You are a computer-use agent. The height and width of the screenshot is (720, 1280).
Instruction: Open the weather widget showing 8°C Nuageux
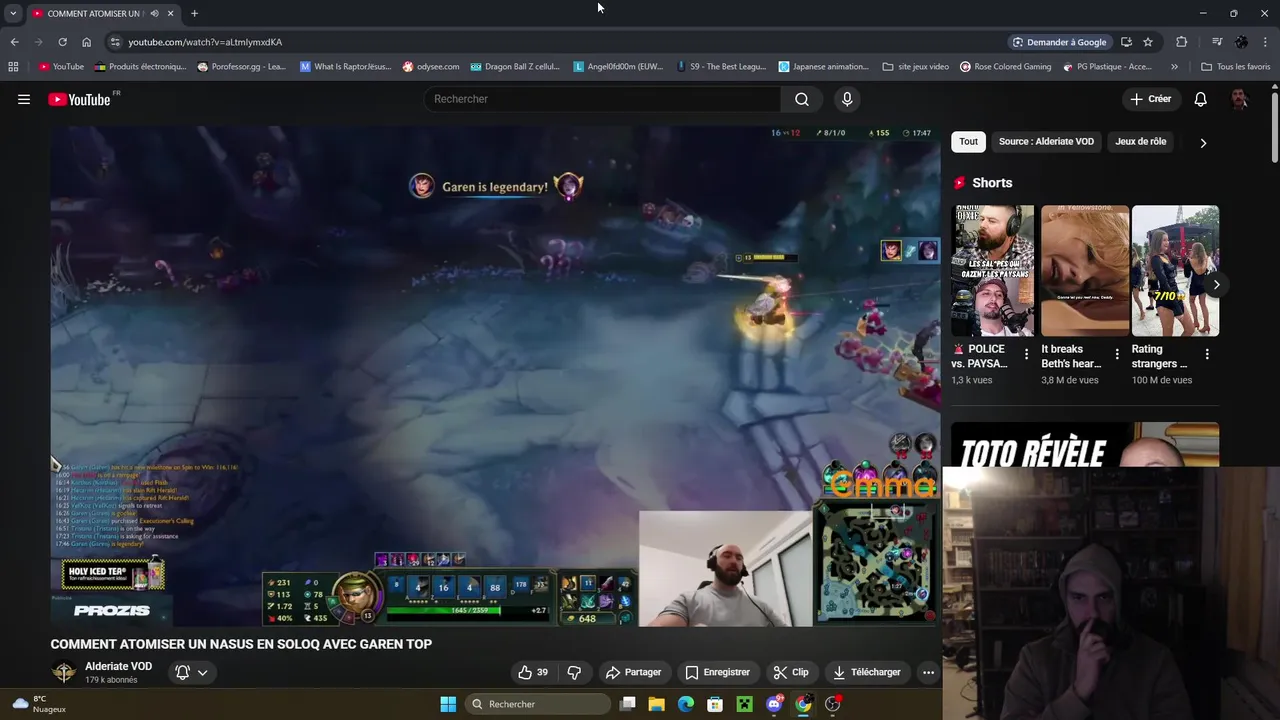40,704
